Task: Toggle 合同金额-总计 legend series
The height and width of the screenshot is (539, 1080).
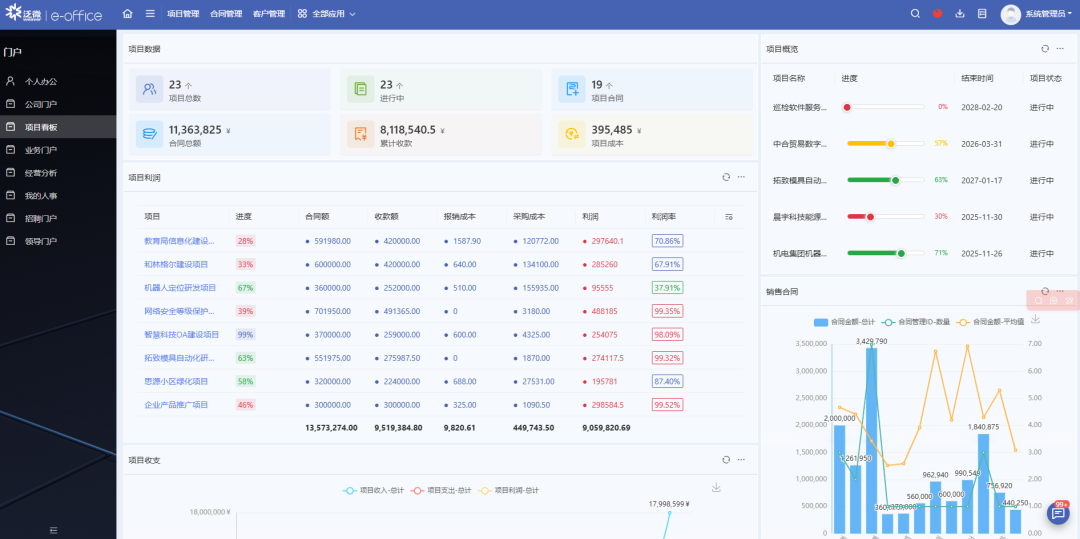Action: pos(845,322)
